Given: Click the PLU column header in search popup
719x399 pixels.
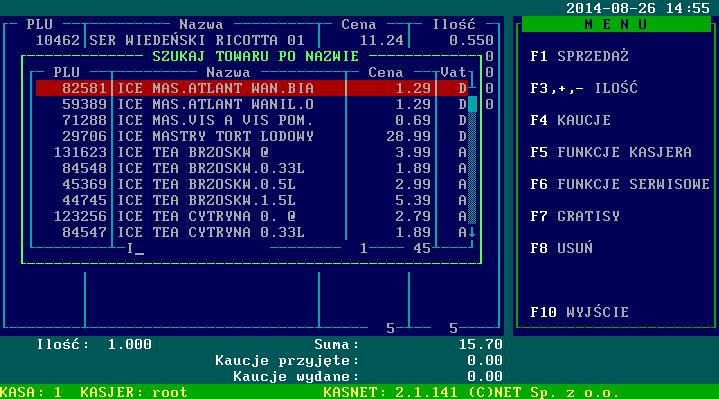Looking at the screenshot, I should (x=66, y=72).
